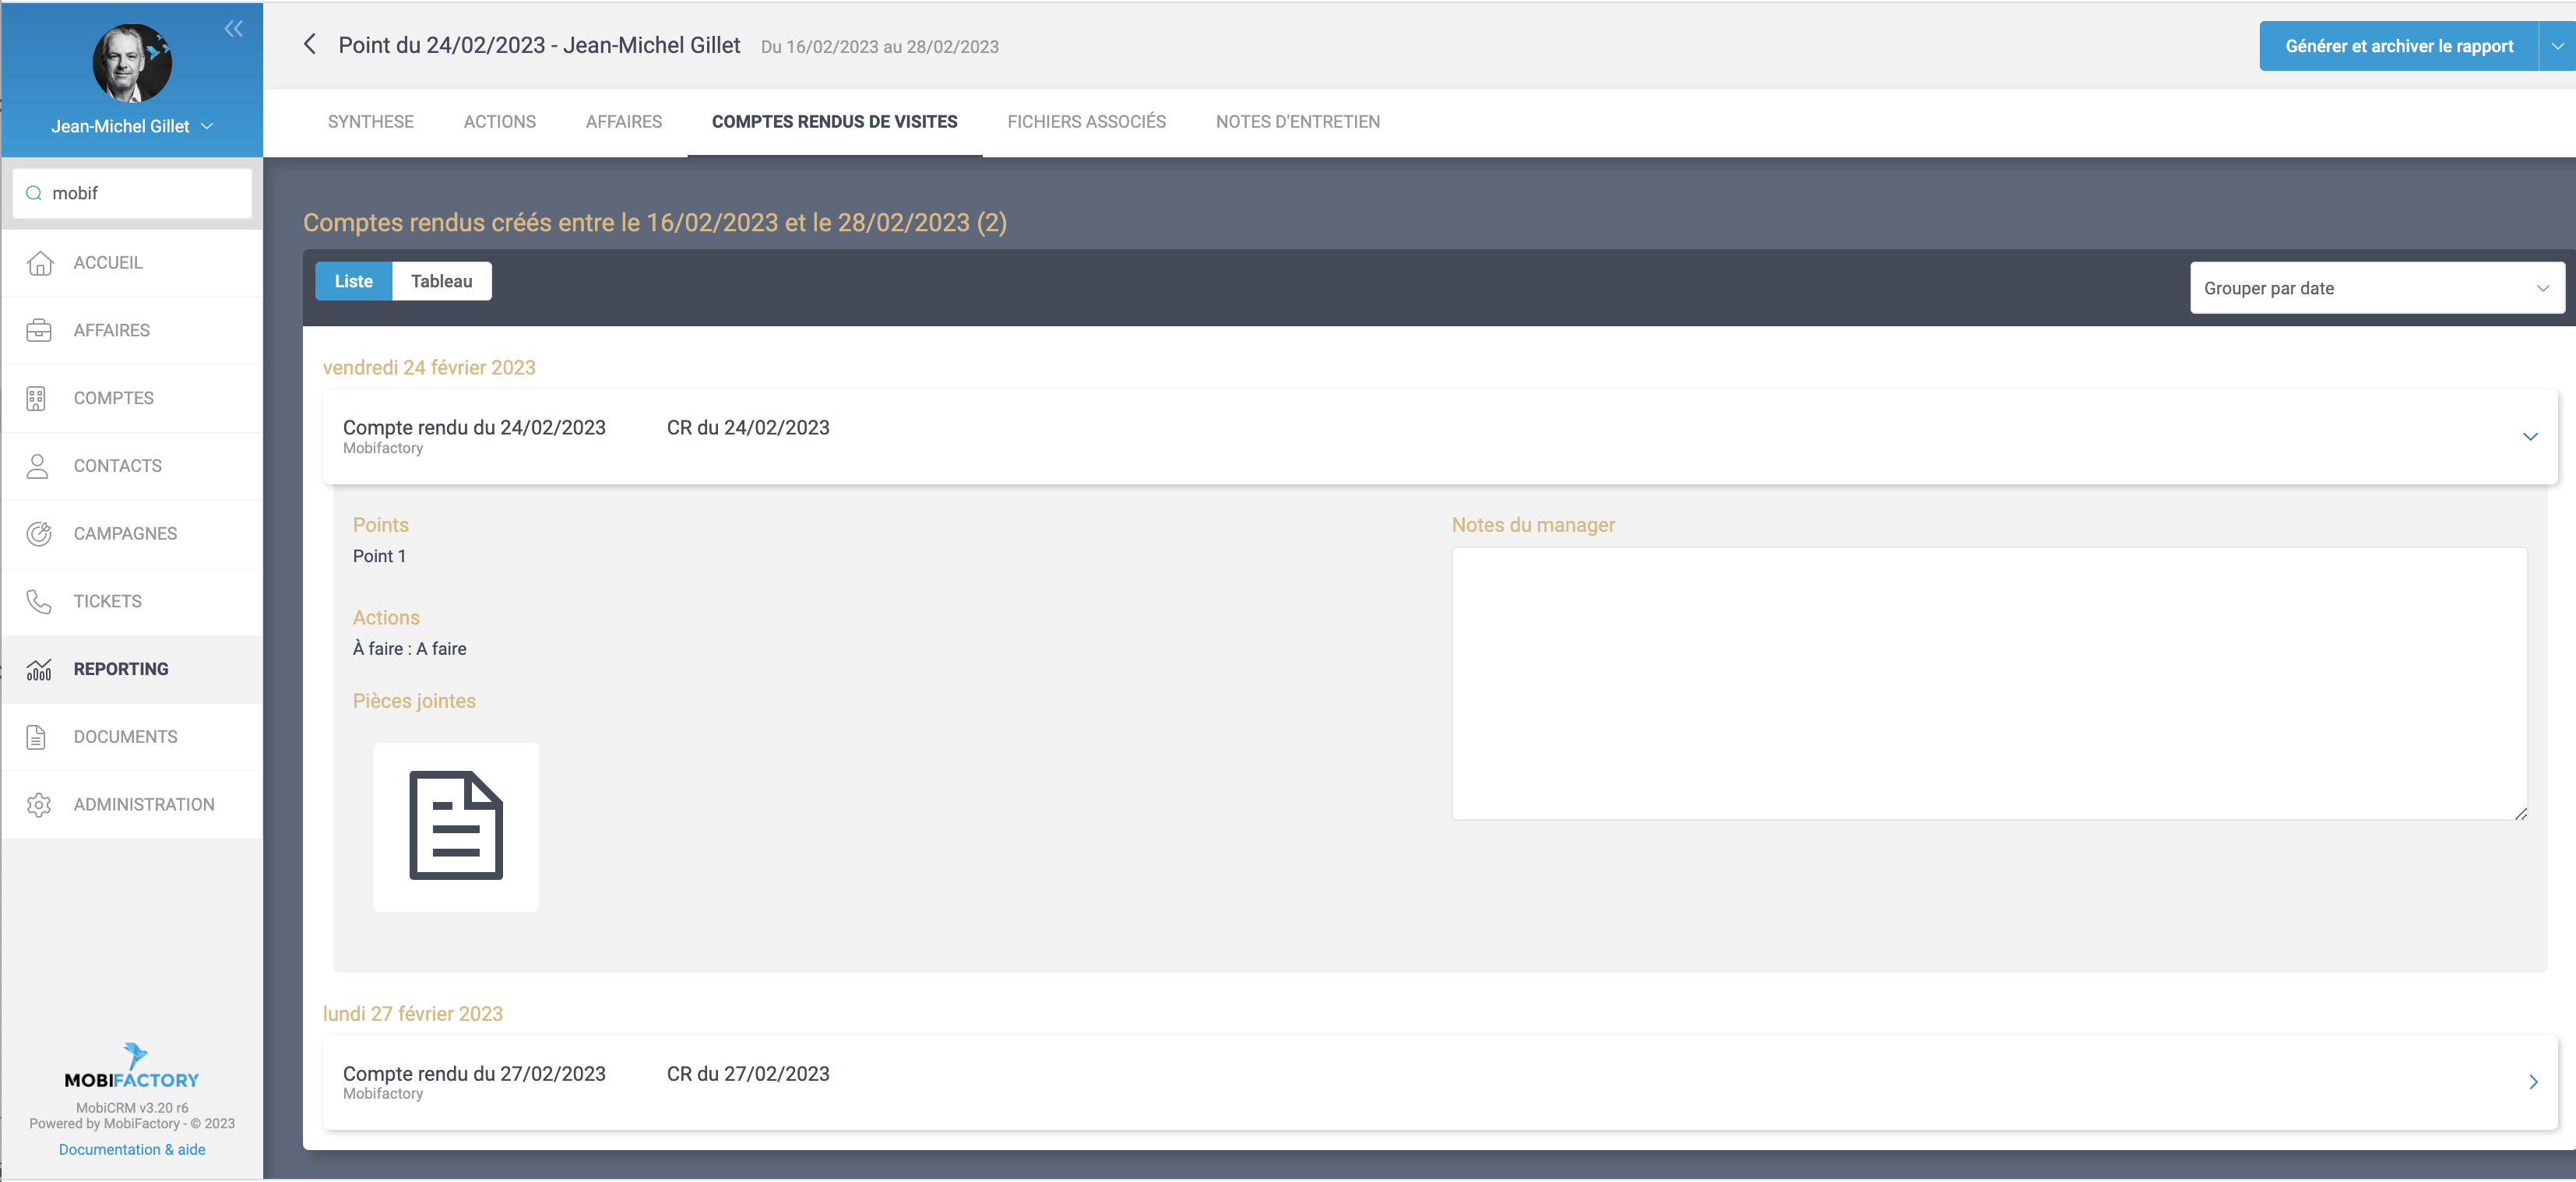Click Générer et archiver le rapport button
The width and height of the screenshot is (2576, 1182).
2398,46
